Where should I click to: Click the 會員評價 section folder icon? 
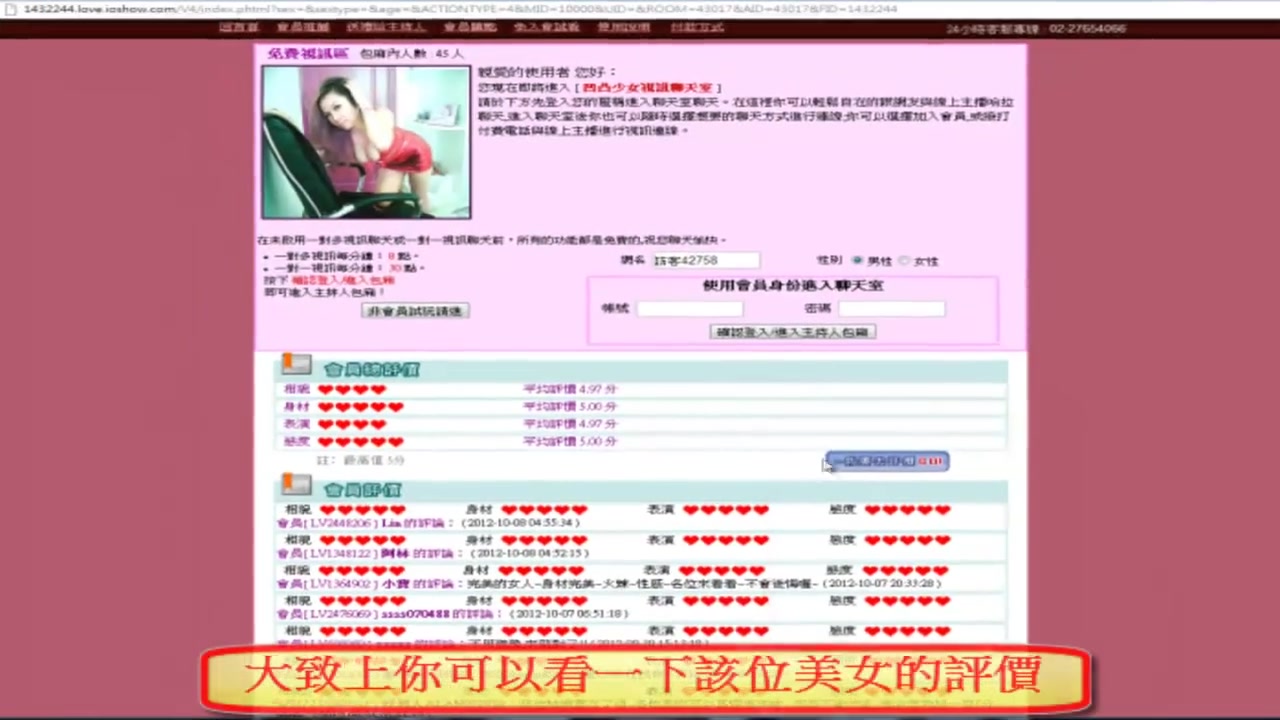(x=296, y=486)
